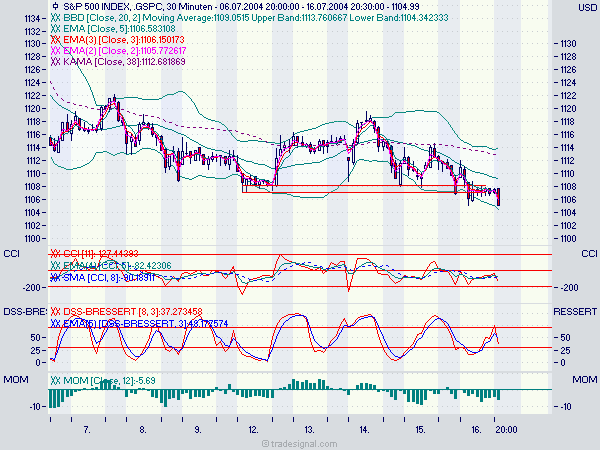This screenshot has height=450, width=600.
Task: Click the 1132 price axis value
Action: 32,31
